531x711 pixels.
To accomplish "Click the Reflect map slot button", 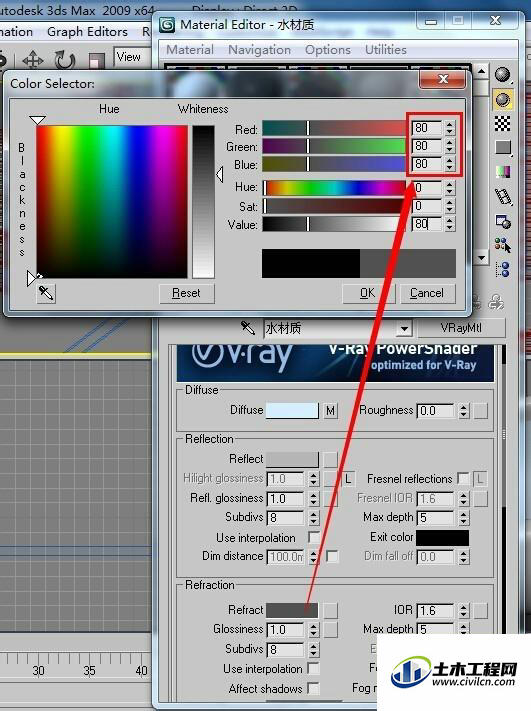I will [x=331, y=459].
